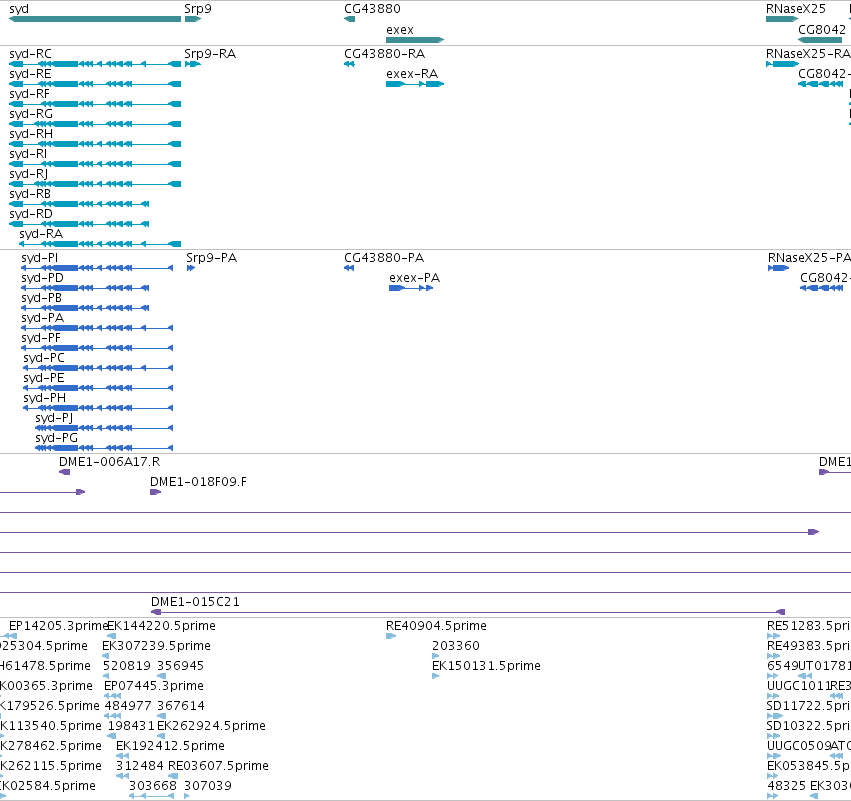
Task: Click the RNaseX25 gene label
Action: coord(796,9)
